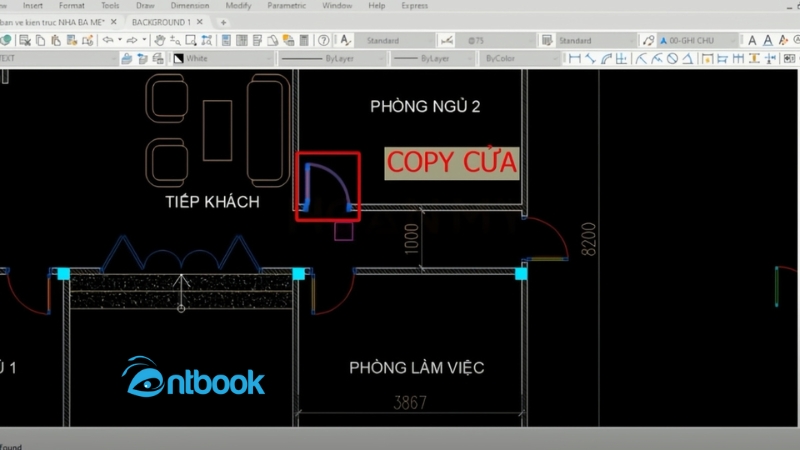The height and width of the screenshot is (450, 800).
Task: Open the Dimension menu
Action: [x=190, y=5]
